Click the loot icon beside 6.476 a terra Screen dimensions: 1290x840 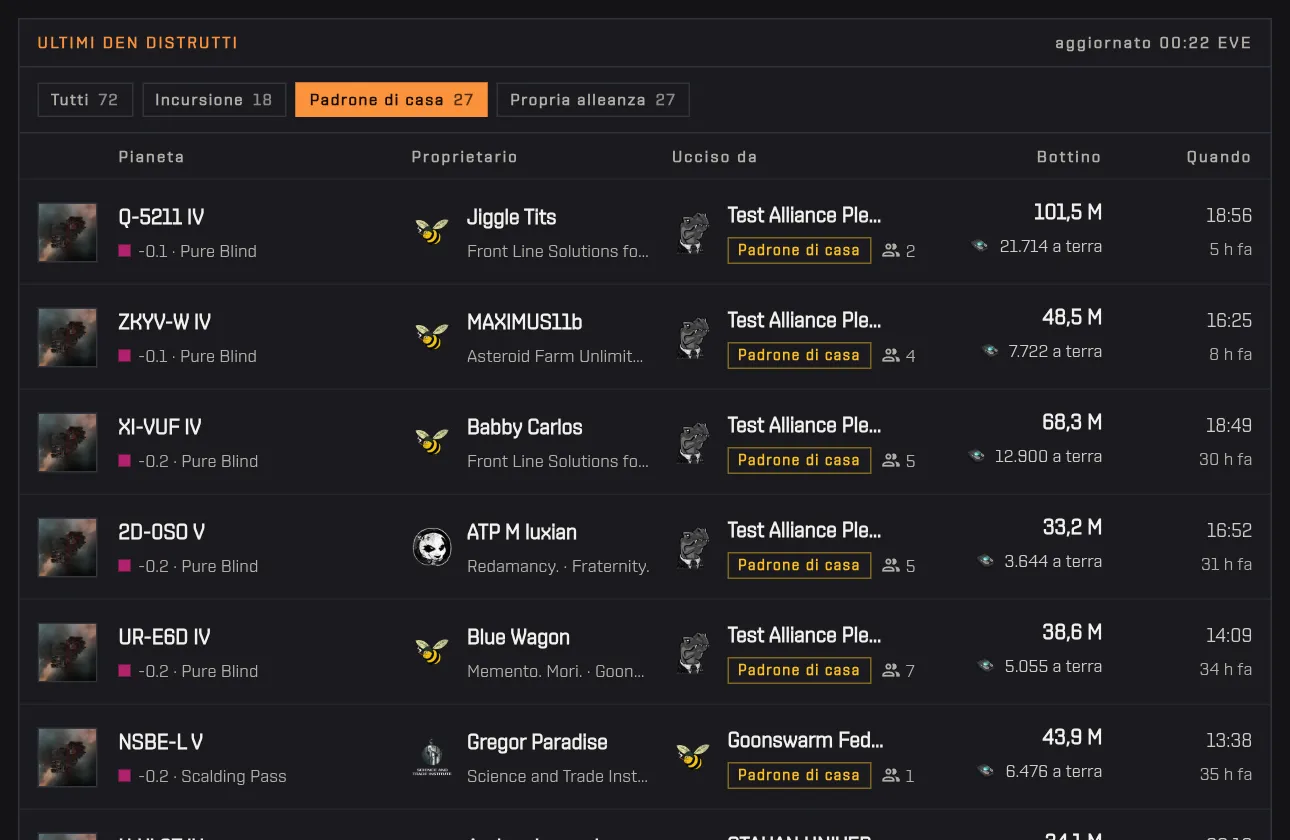click(x=986, y=771)
